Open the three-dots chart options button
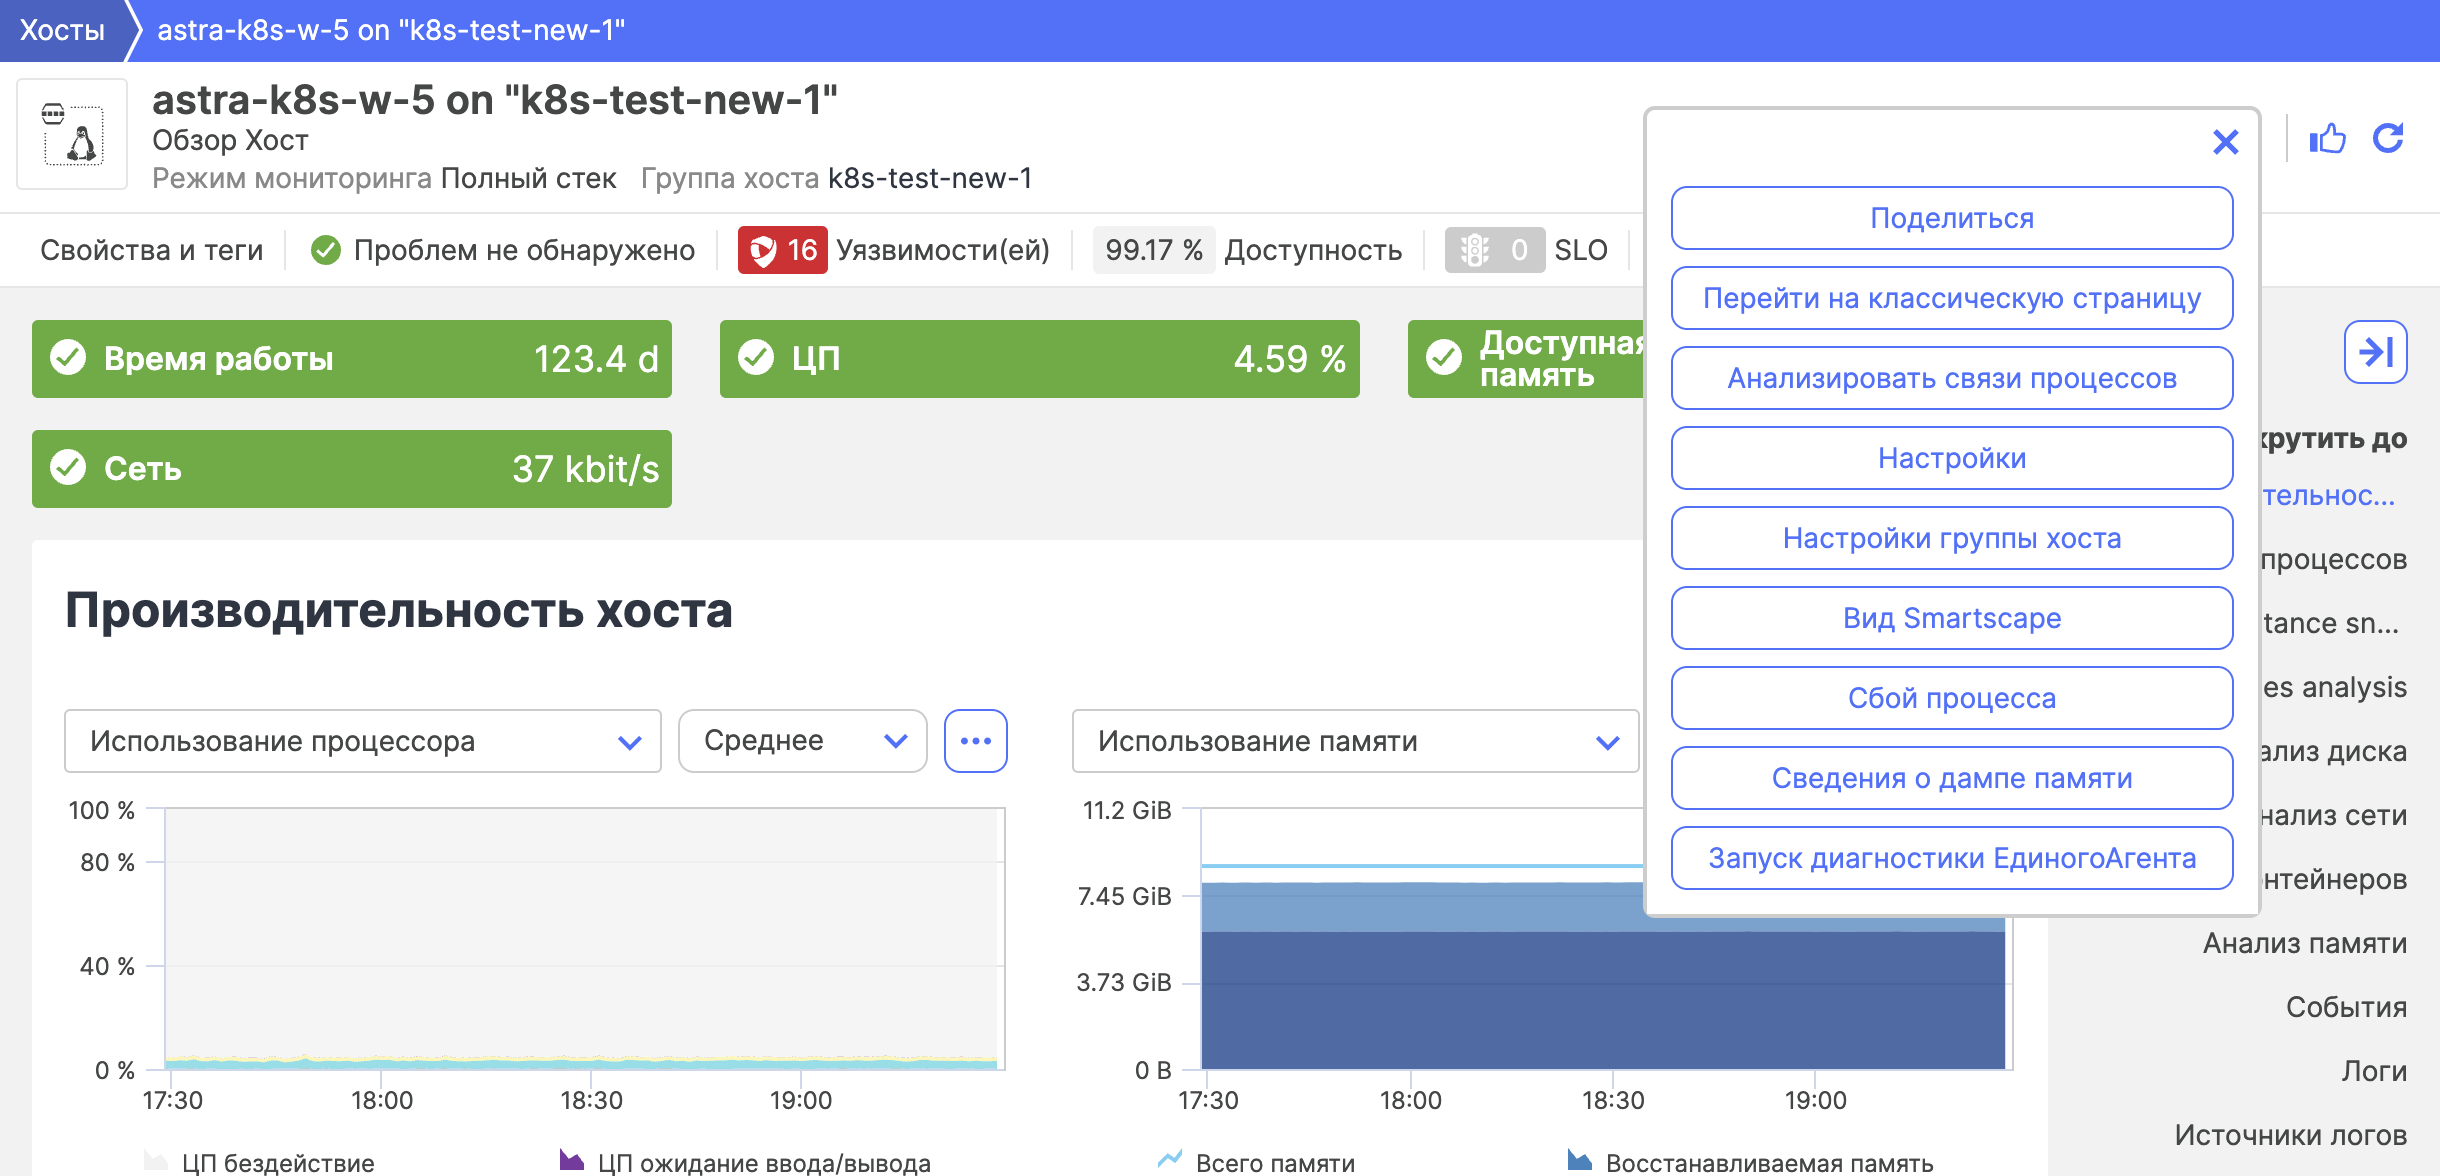The width and height of the screenshot is (2440, 1176). pyautogui.click(x=975, y=741)
